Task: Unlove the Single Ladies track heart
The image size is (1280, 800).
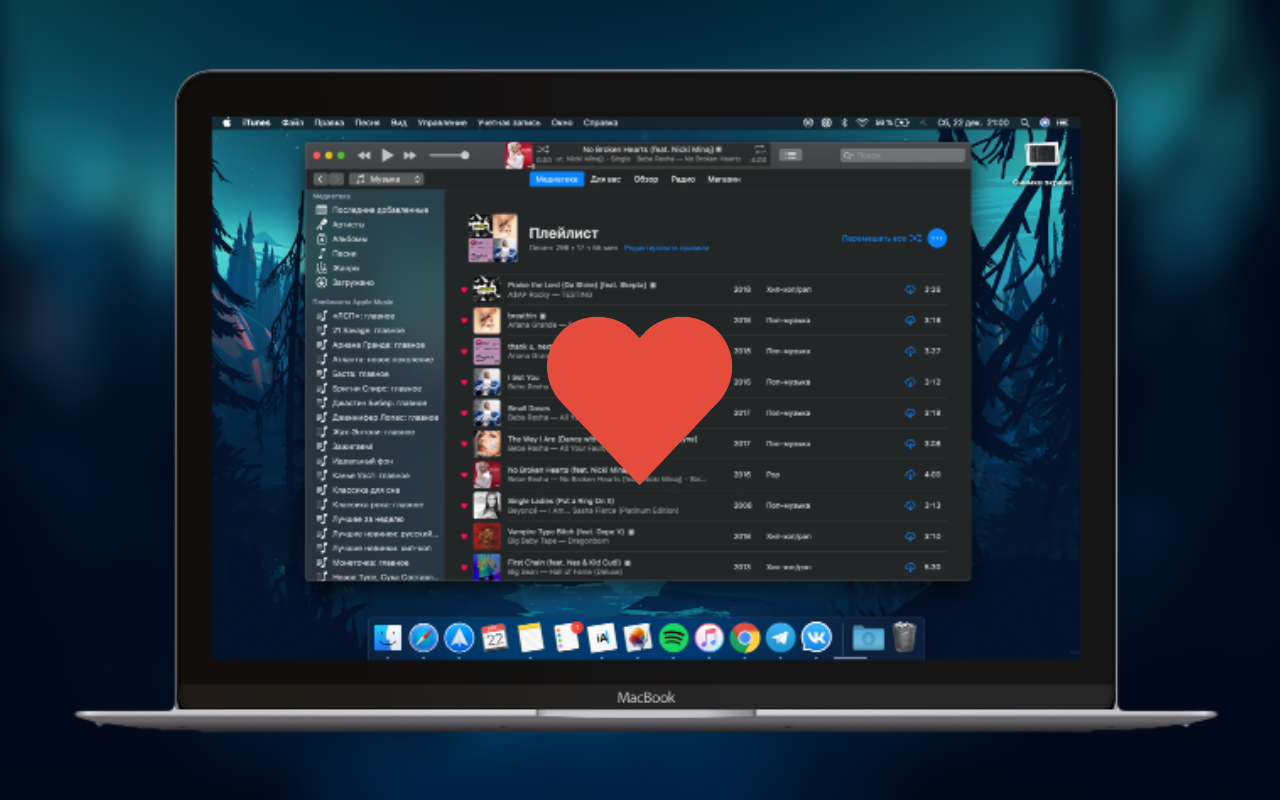Action: click(x=464, y=506)
